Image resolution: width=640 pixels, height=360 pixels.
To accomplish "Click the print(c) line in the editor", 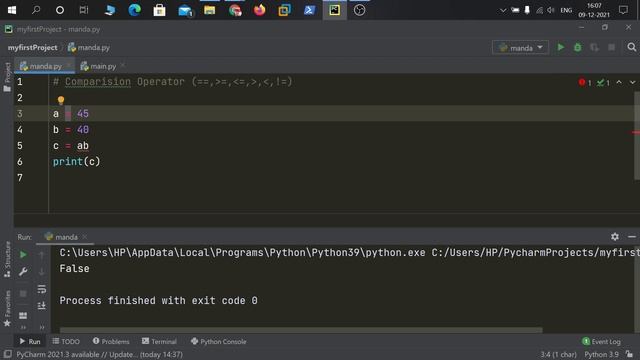I will pyautogui.click(x=76, y=162).
